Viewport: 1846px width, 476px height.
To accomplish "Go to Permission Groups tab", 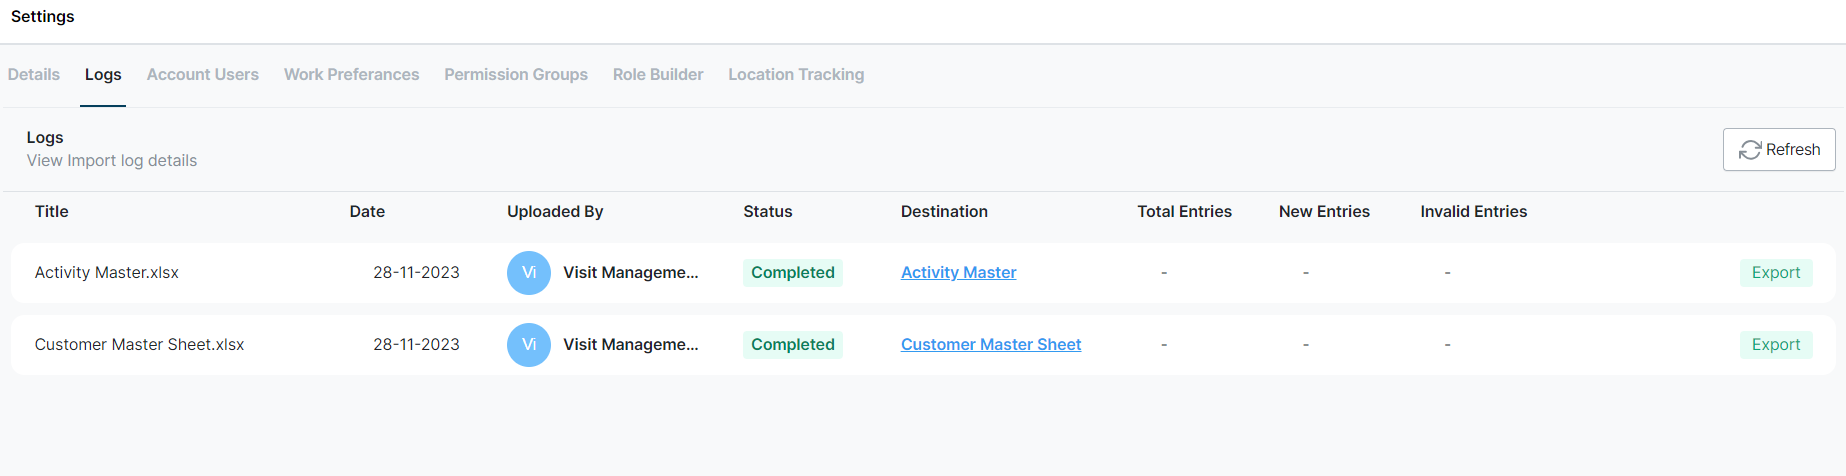I will tap(516, 75).
